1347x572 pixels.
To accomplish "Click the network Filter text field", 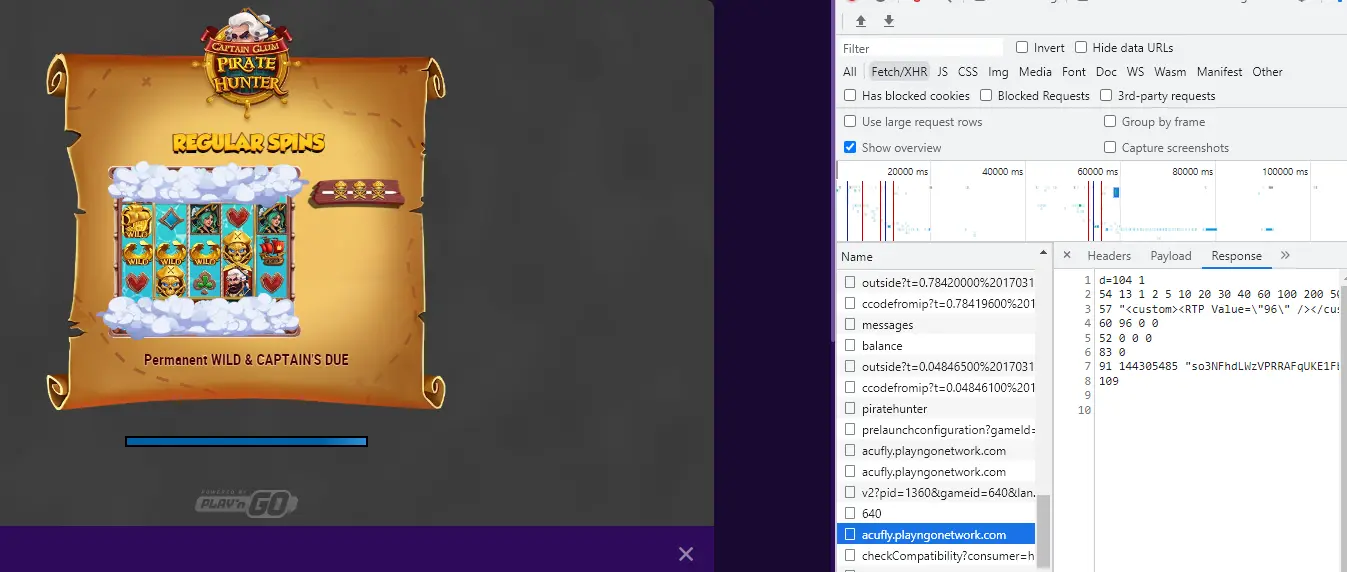I will pos(920,47).
